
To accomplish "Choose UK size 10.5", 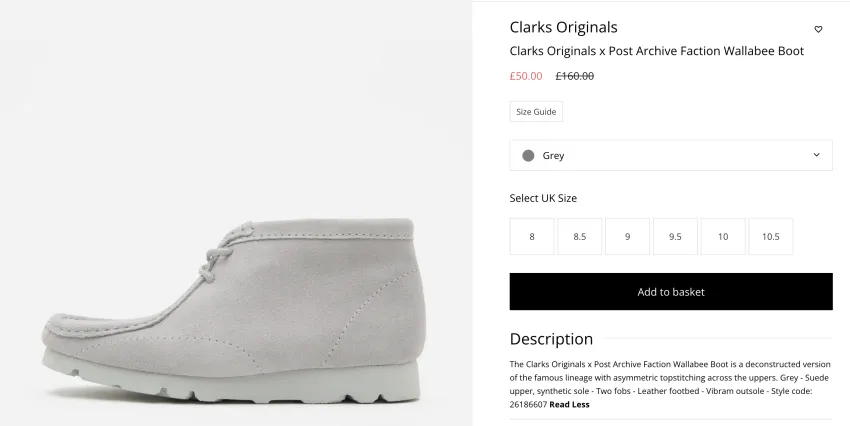I will 770,236.
